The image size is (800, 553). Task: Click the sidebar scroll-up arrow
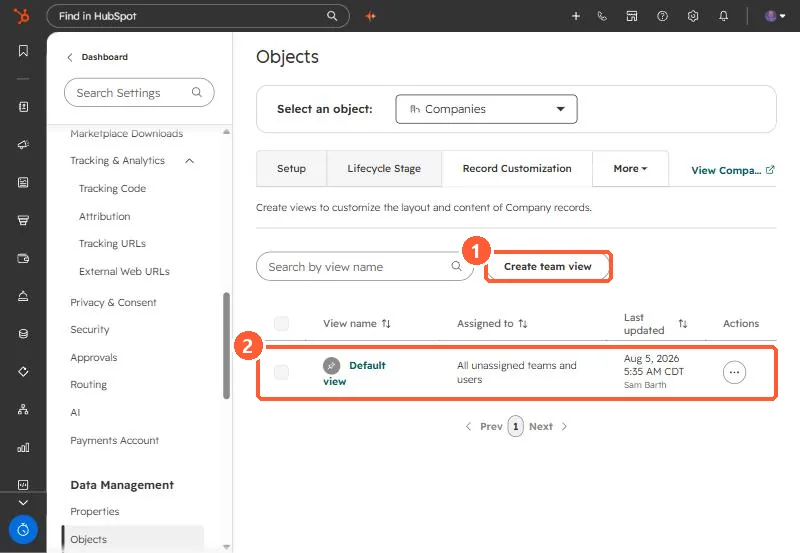click(227, 132)
